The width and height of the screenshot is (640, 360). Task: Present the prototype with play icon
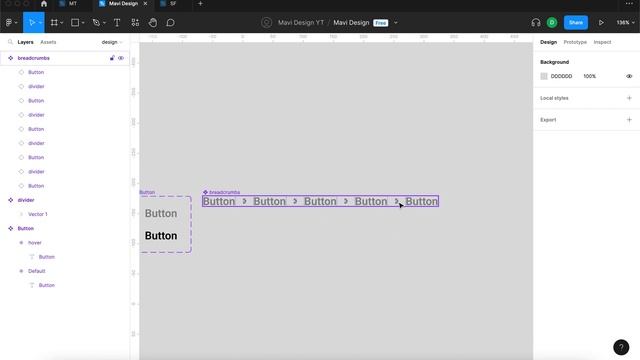[601, 23]
